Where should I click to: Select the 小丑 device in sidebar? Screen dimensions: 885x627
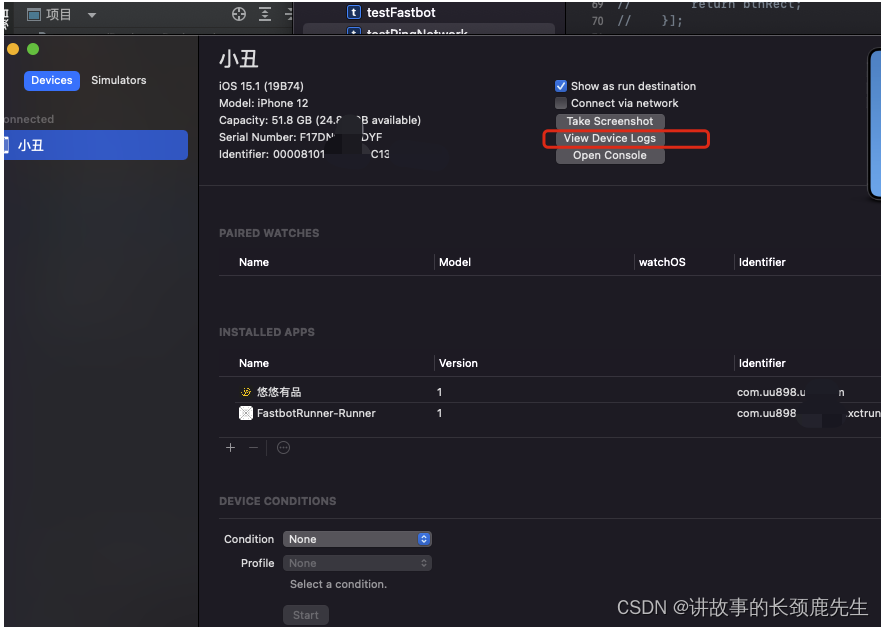[95, 145]
